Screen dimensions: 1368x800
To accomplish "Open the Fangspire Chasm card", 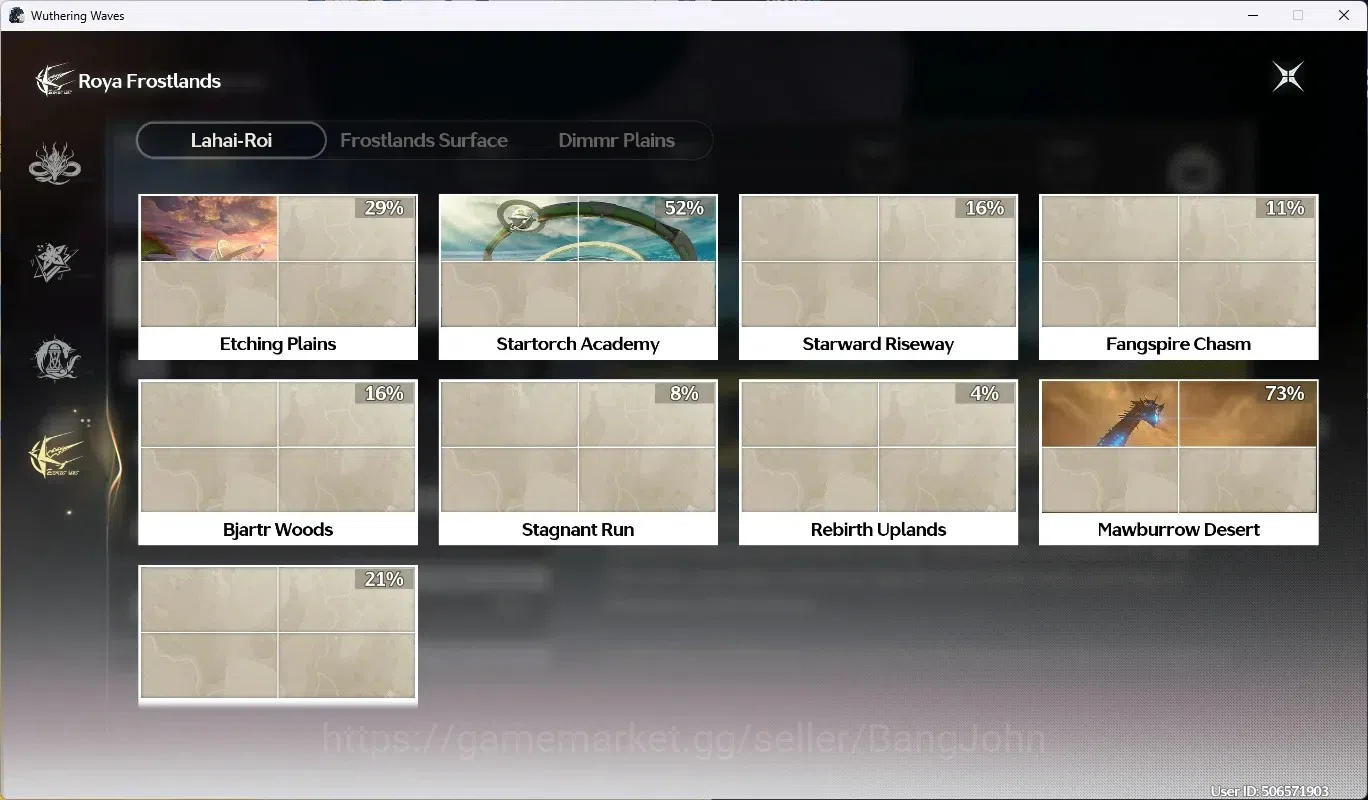I will click(1178, 277).
